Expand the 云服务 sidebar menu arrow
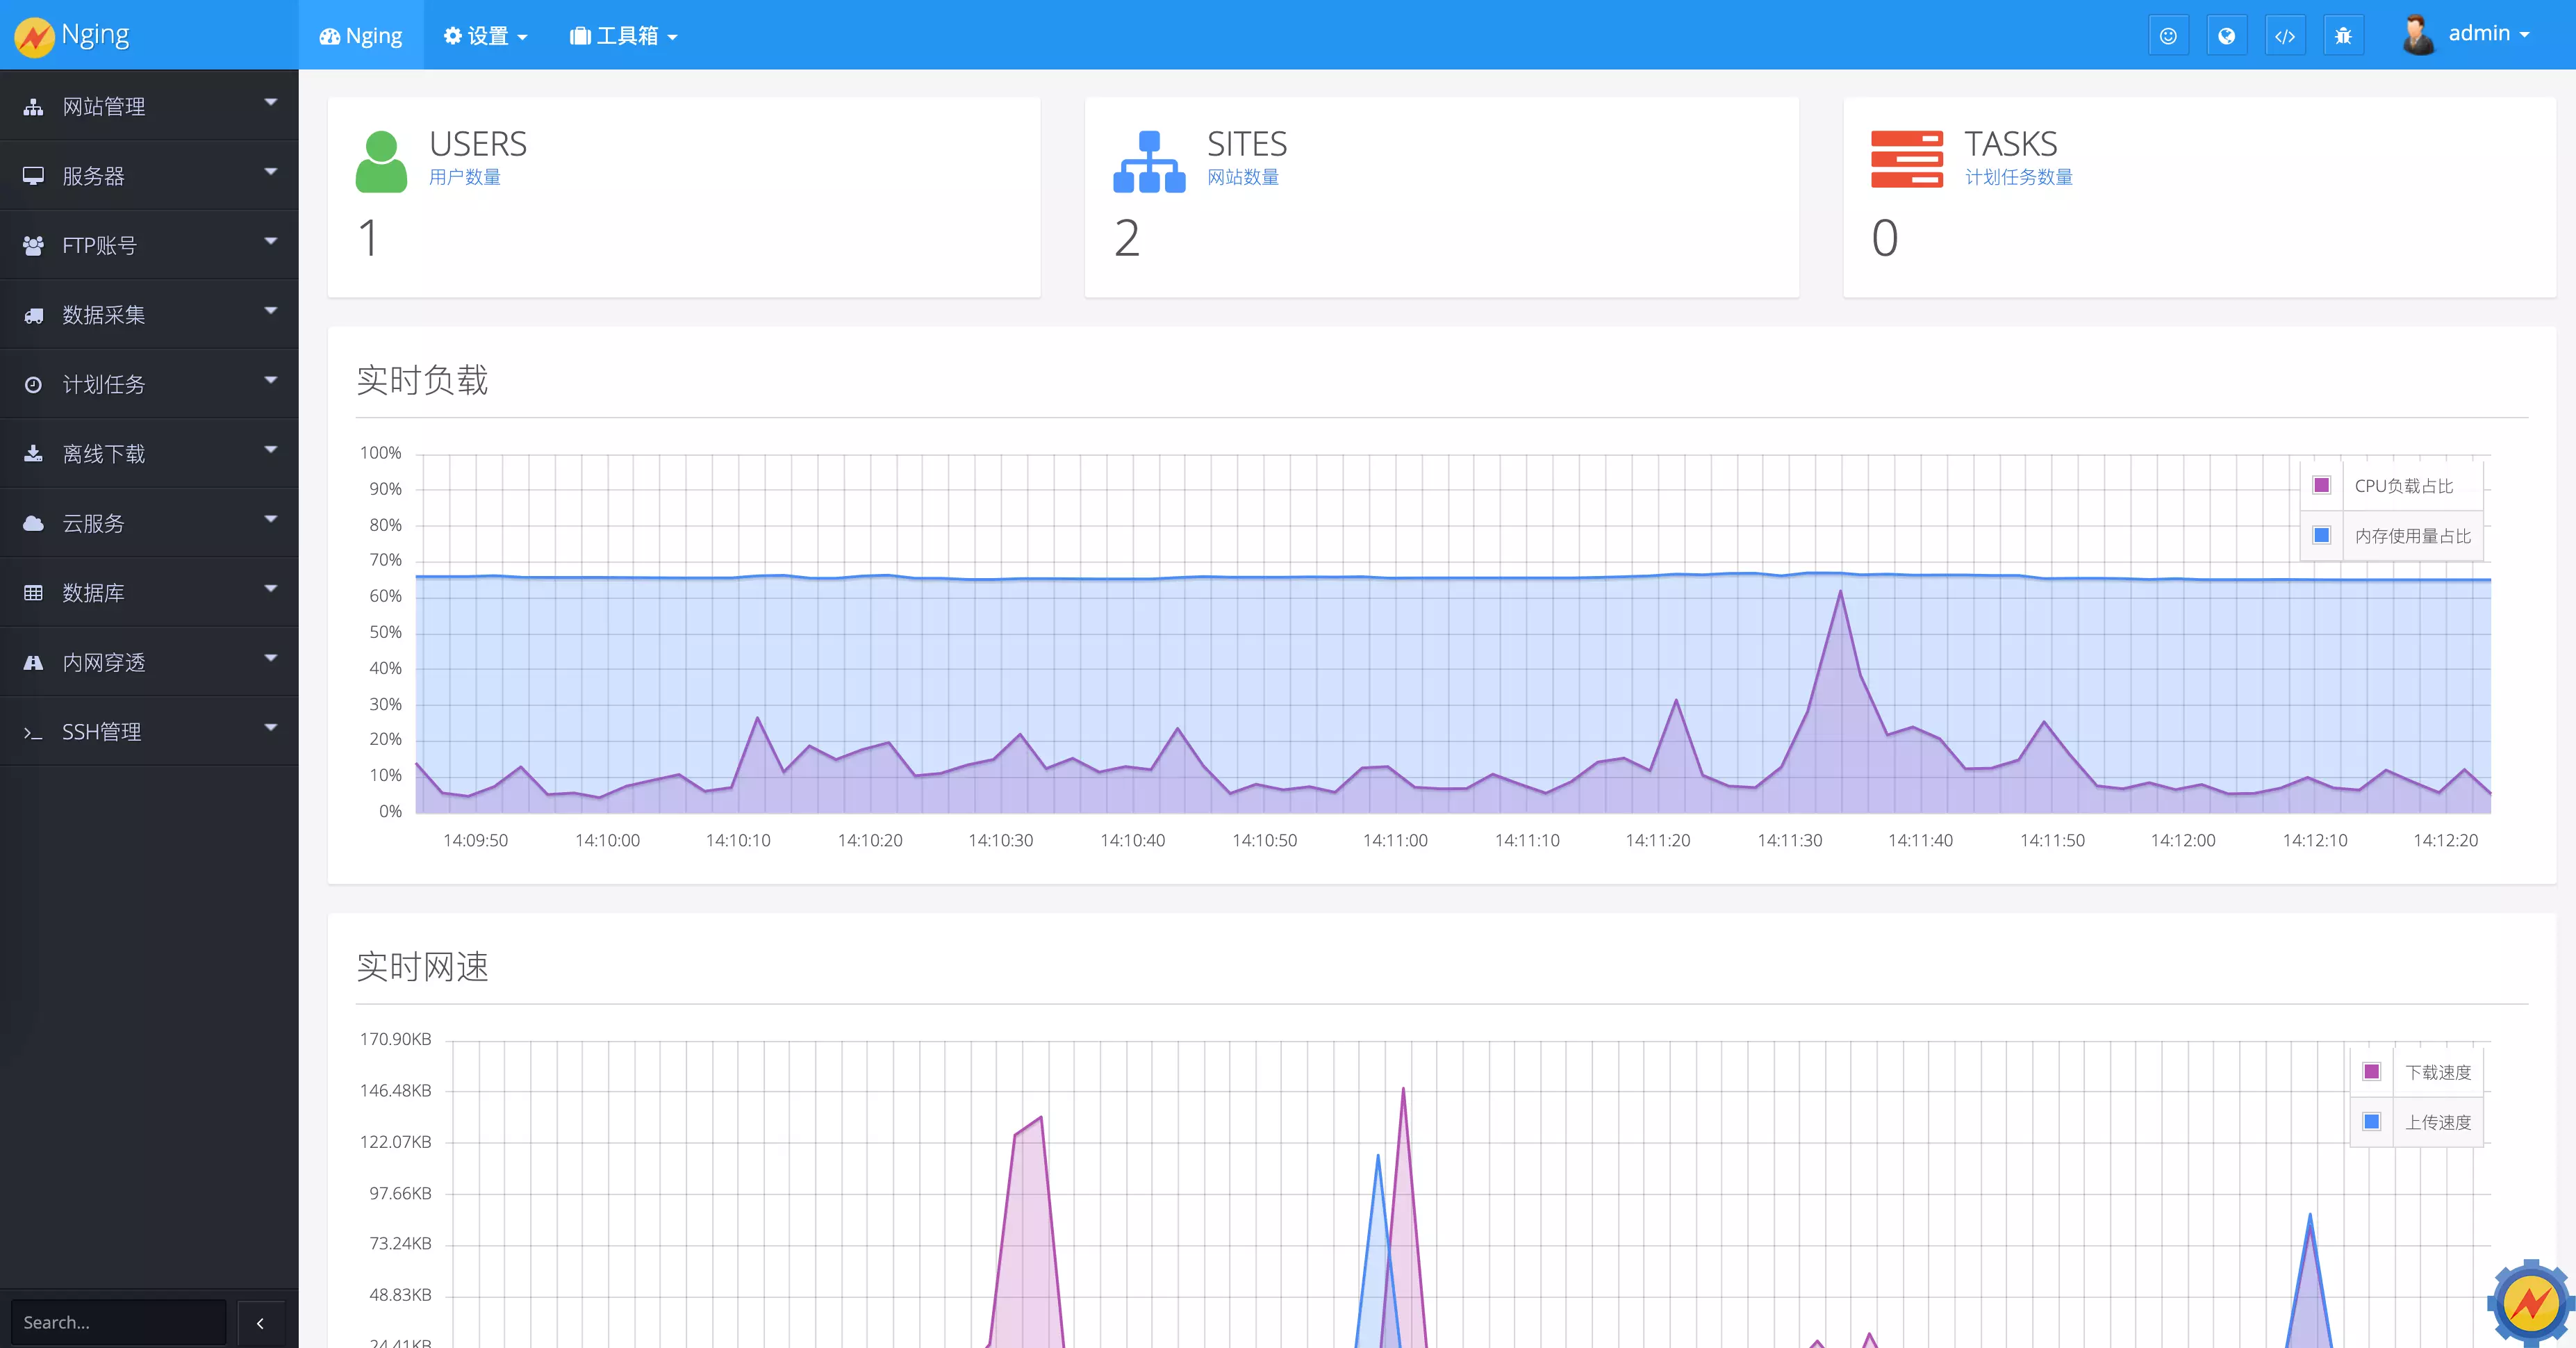This screenshot has width=2576, height=1348. click(270, 519)
